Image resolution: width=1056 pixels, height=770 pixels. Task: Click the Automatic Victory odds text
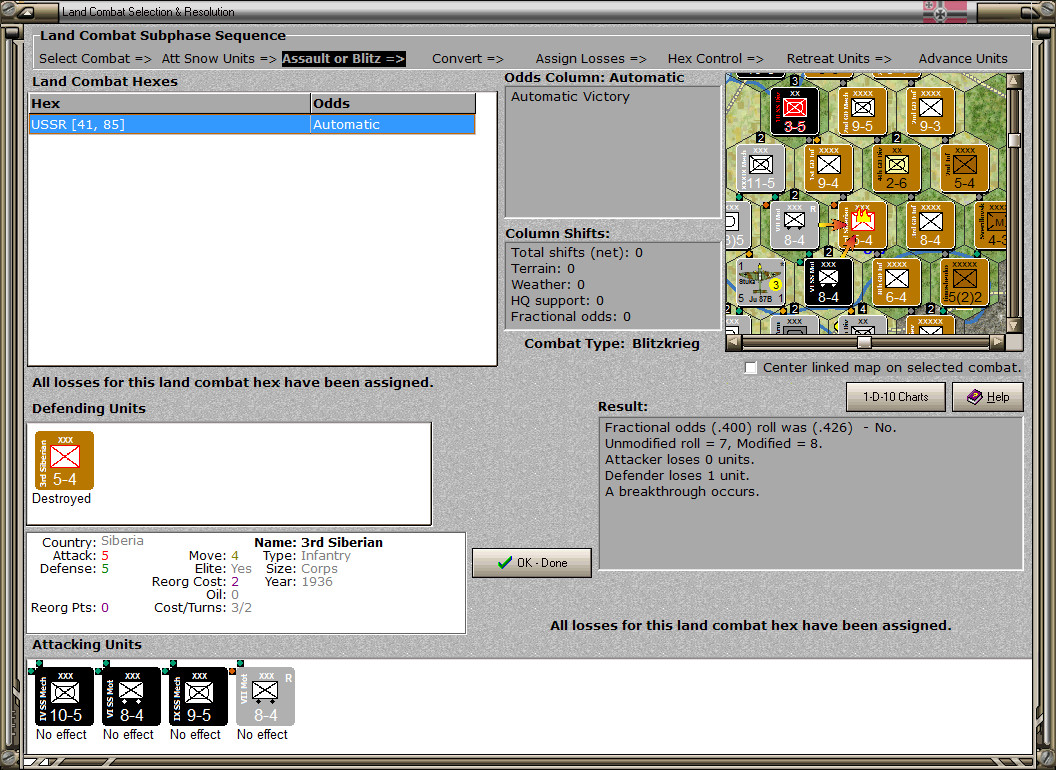pyautogui.click(x=570, y=96)
